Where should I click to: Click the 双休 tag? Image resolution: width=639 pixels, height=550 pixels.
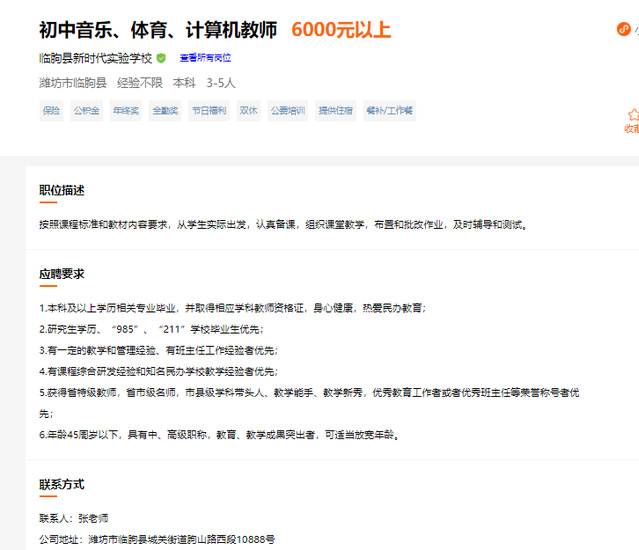(x=248, y=110)
